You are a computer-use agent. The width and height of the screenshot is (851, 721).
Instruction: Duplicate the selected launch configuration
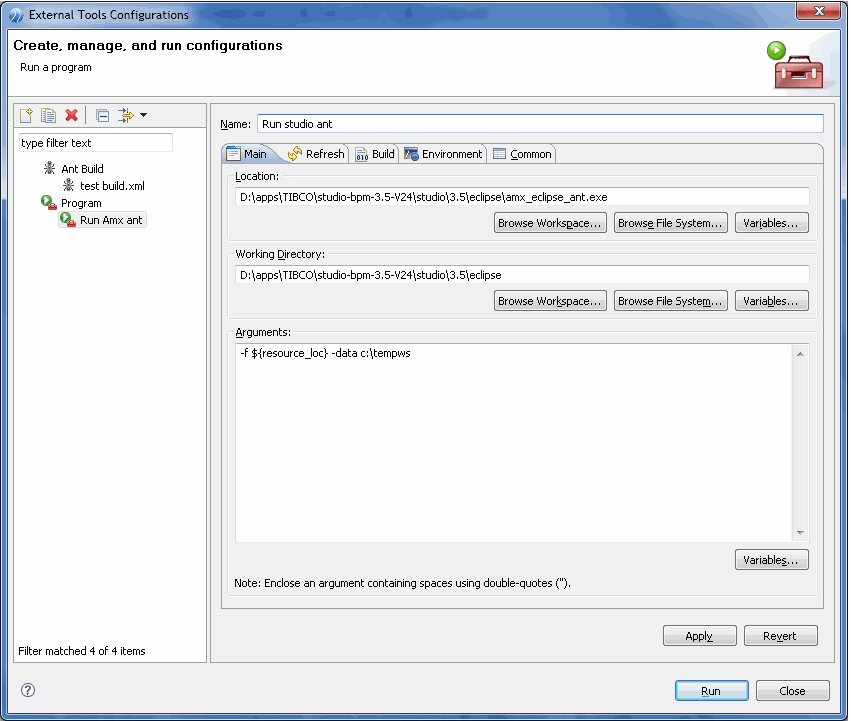click(48, 115)
